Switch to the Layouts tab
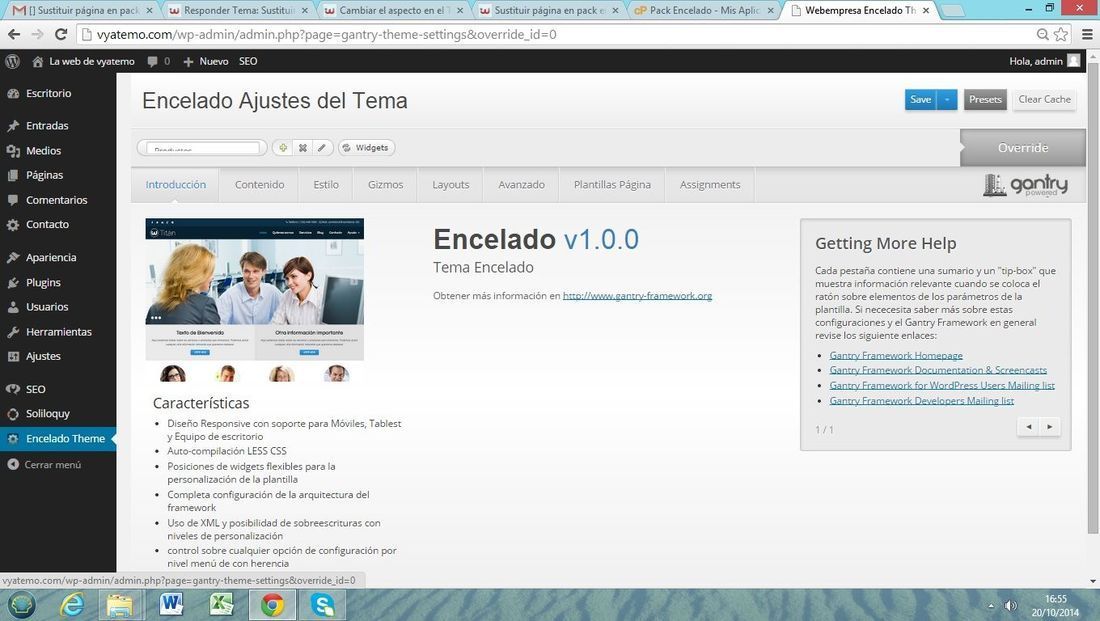Viewport: 1100px width, 621px height. pos(450,185)
